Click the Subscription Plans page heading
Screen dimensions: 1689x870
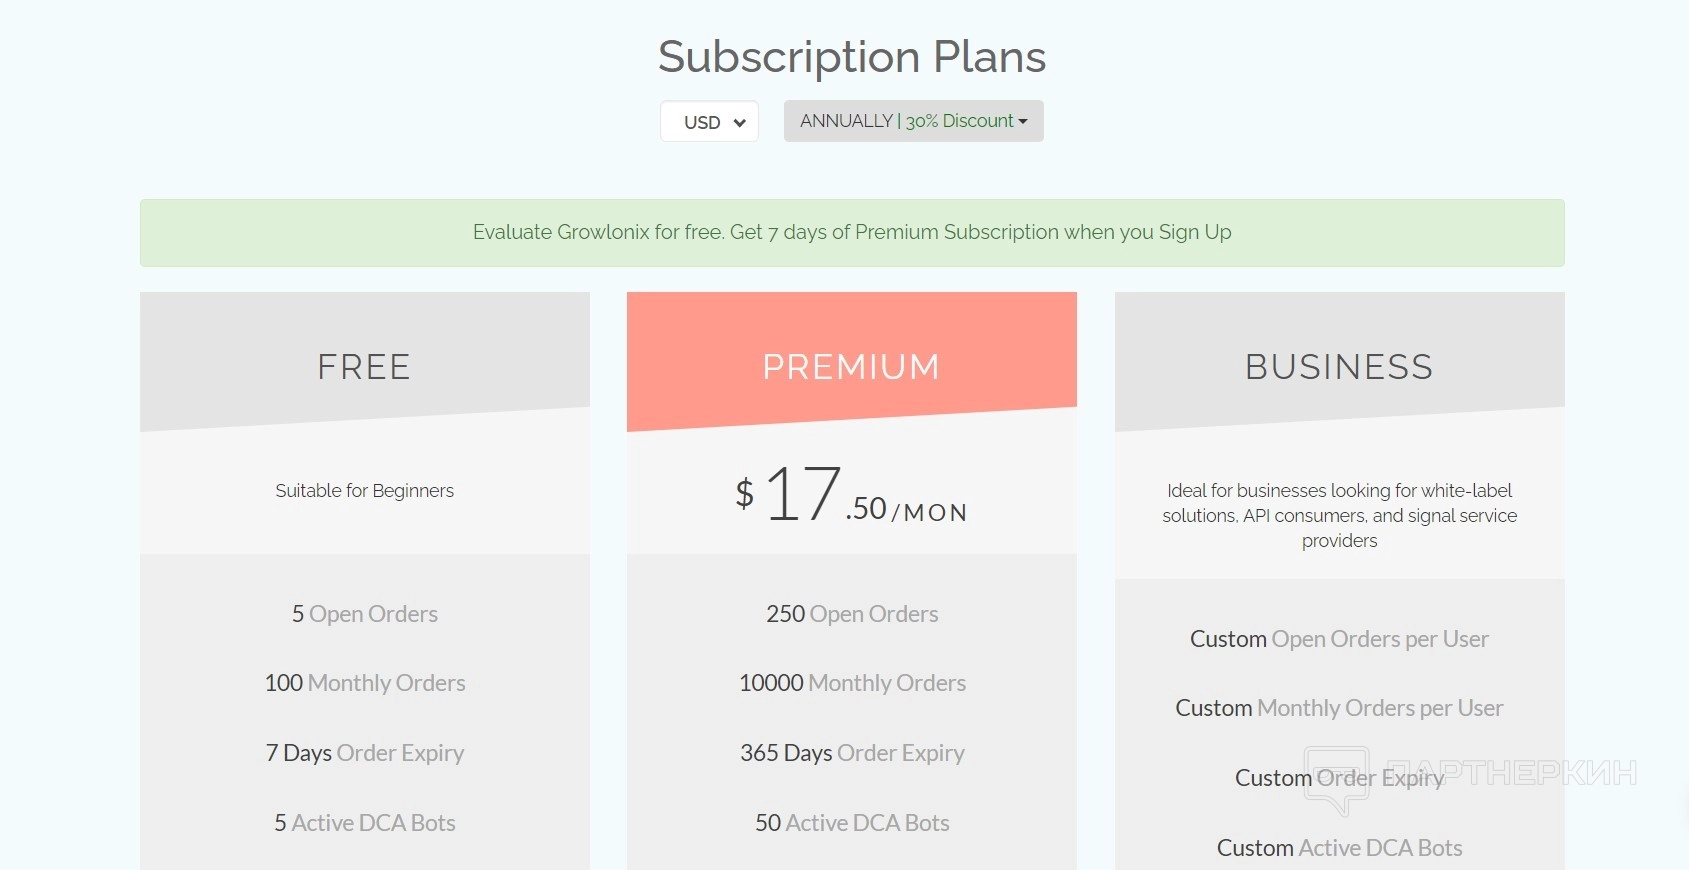pyautogui.click(x=852, y=57)
